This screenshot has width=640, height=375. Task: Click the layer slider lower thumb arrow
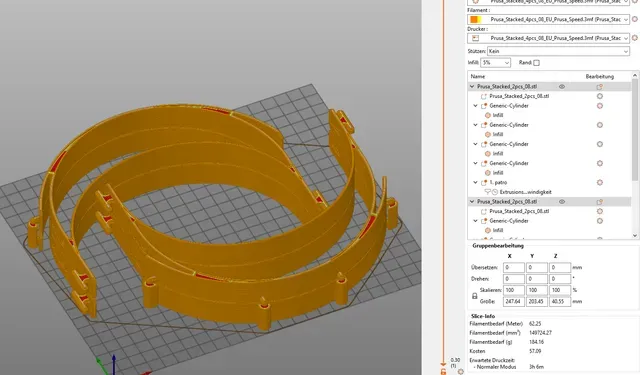[x=443, y=363]
